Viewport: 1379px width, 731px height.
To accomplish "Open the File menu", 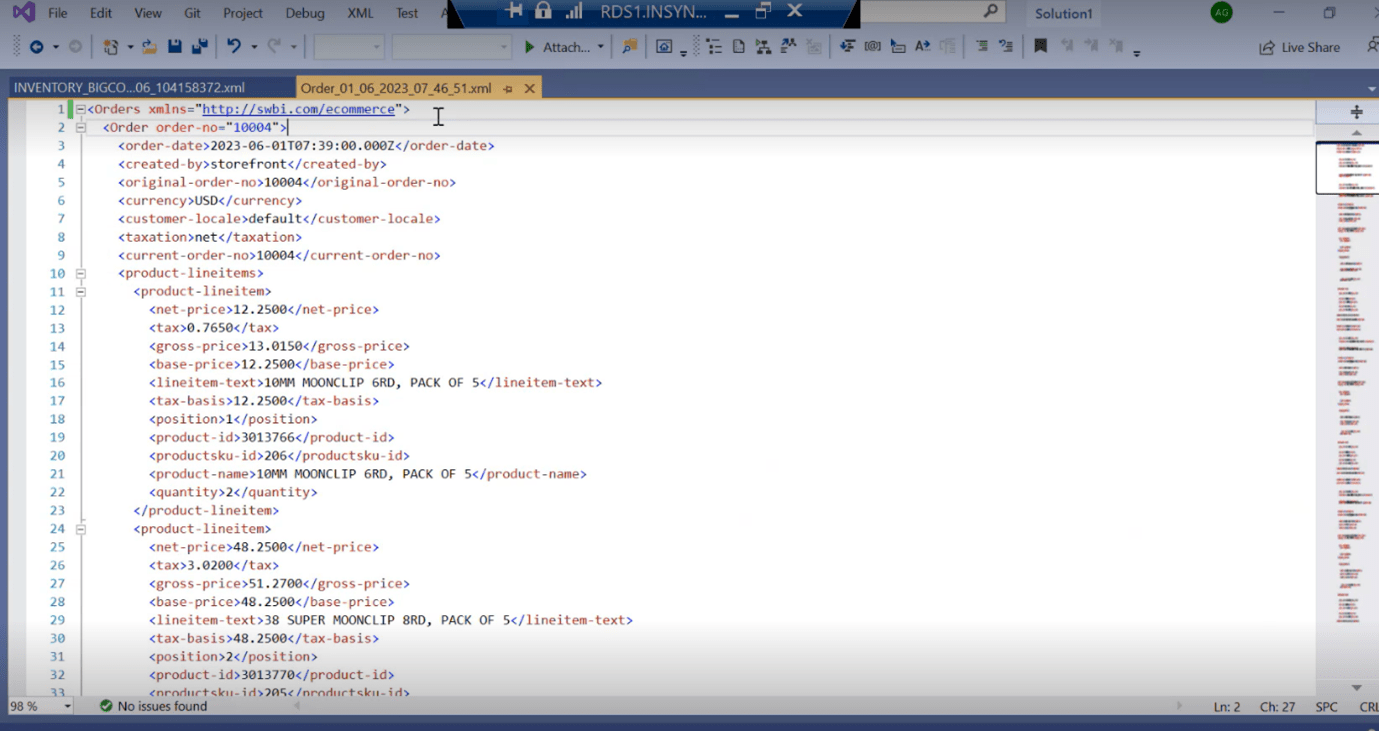I will coord(58,13).
